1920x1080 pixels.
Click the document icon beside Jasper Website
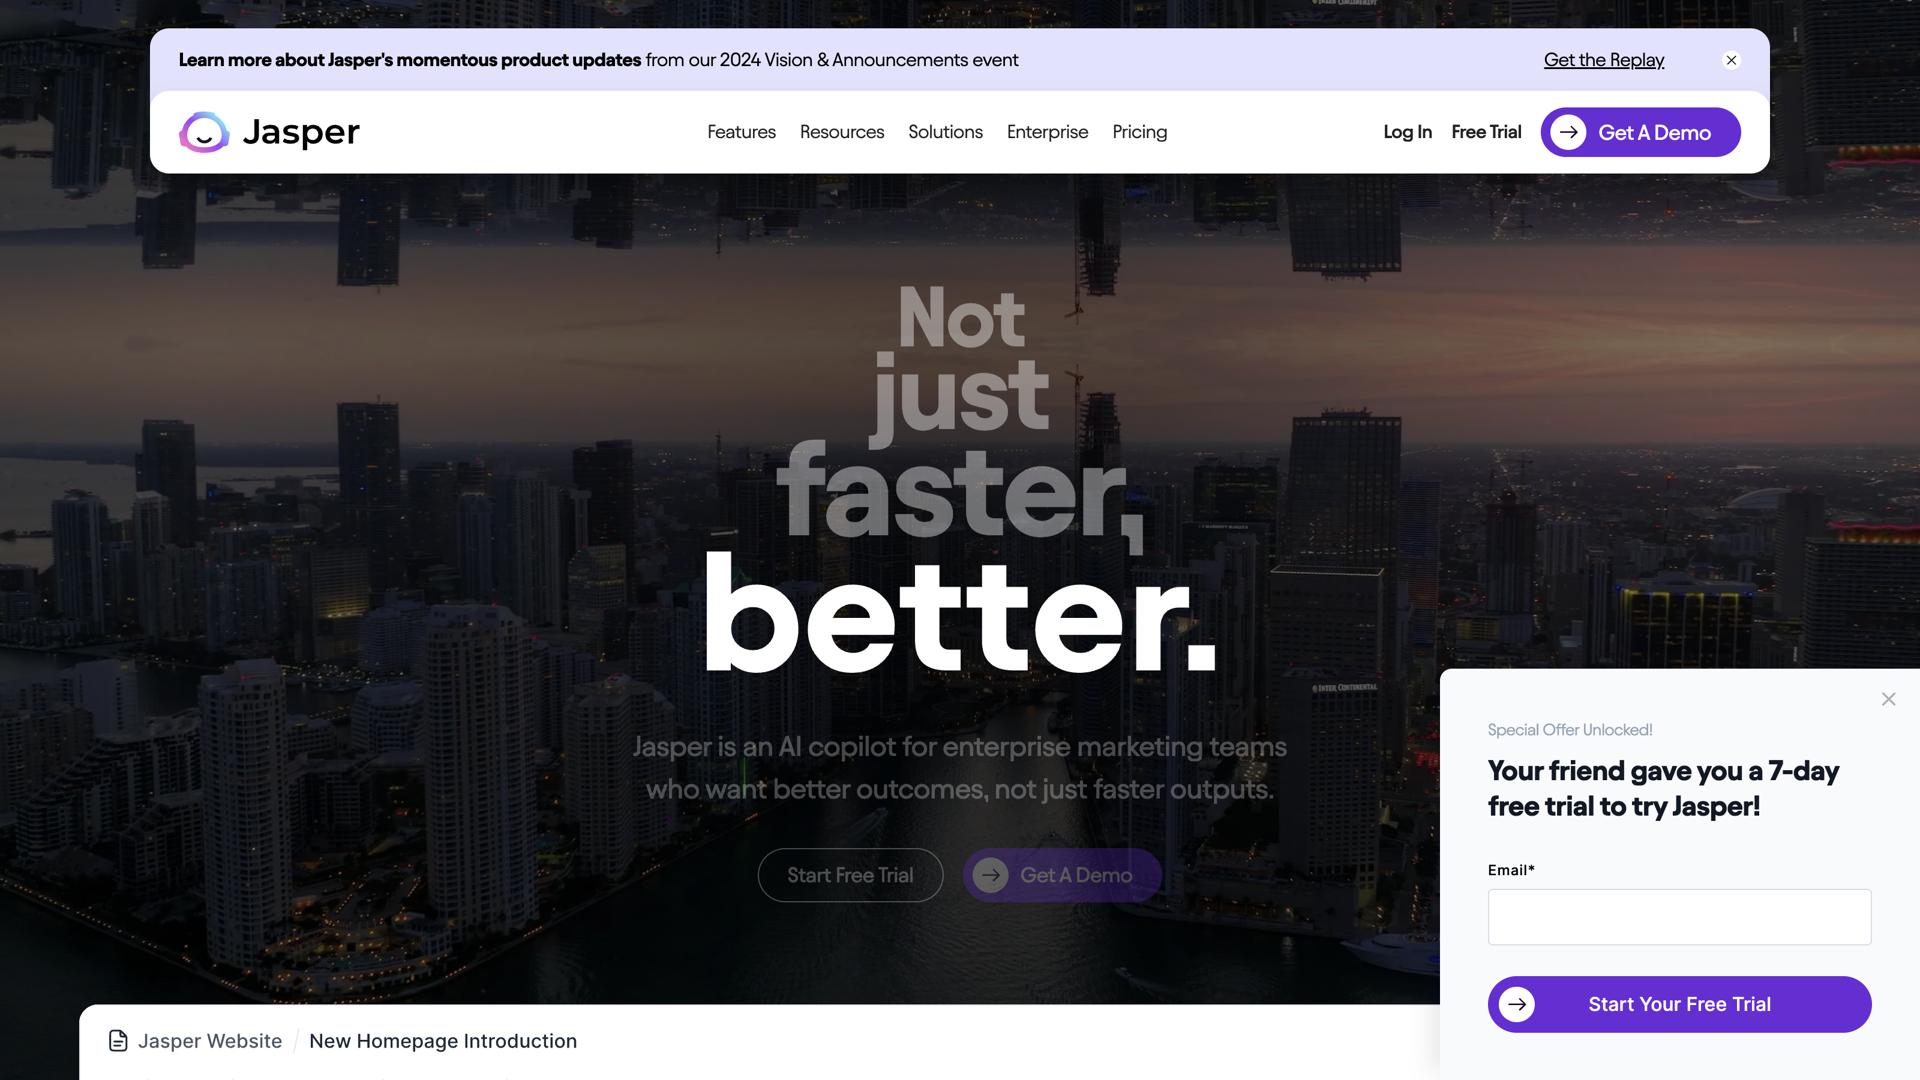(x=118, y=1041)
